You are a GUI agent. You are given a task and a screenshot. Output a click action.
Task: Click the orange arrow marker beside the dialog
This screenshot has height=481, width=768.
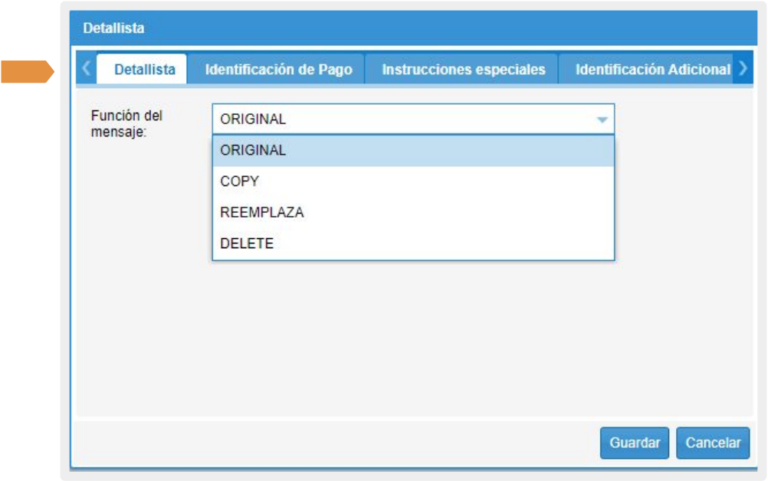(27, 71)
